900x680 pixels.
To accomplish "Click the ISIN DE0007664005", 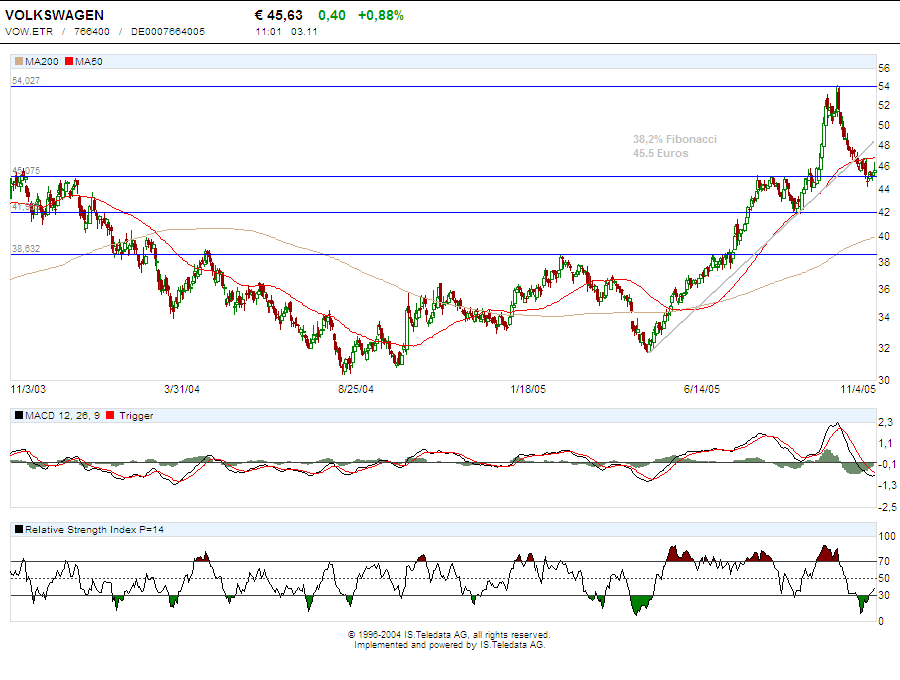I will pos(168,32).
